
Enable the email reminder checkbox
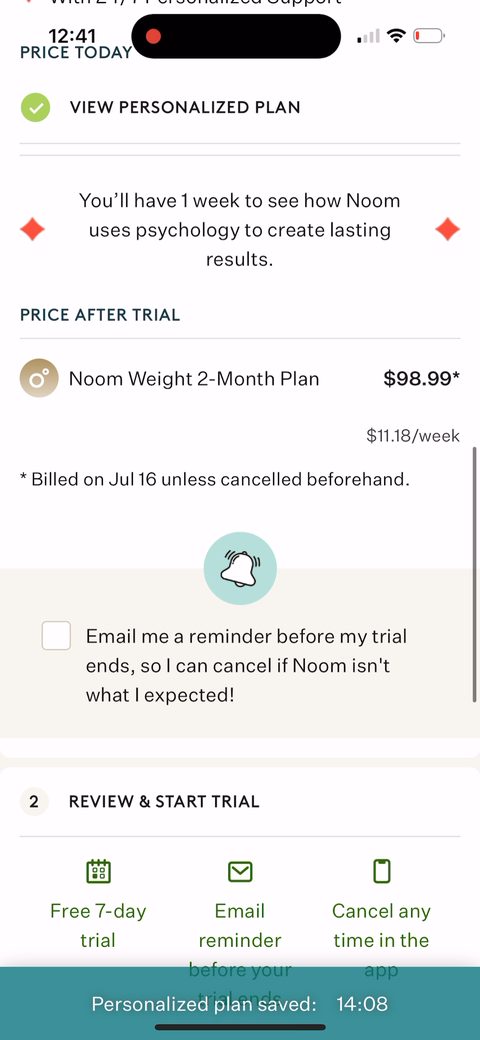(56, 636)
